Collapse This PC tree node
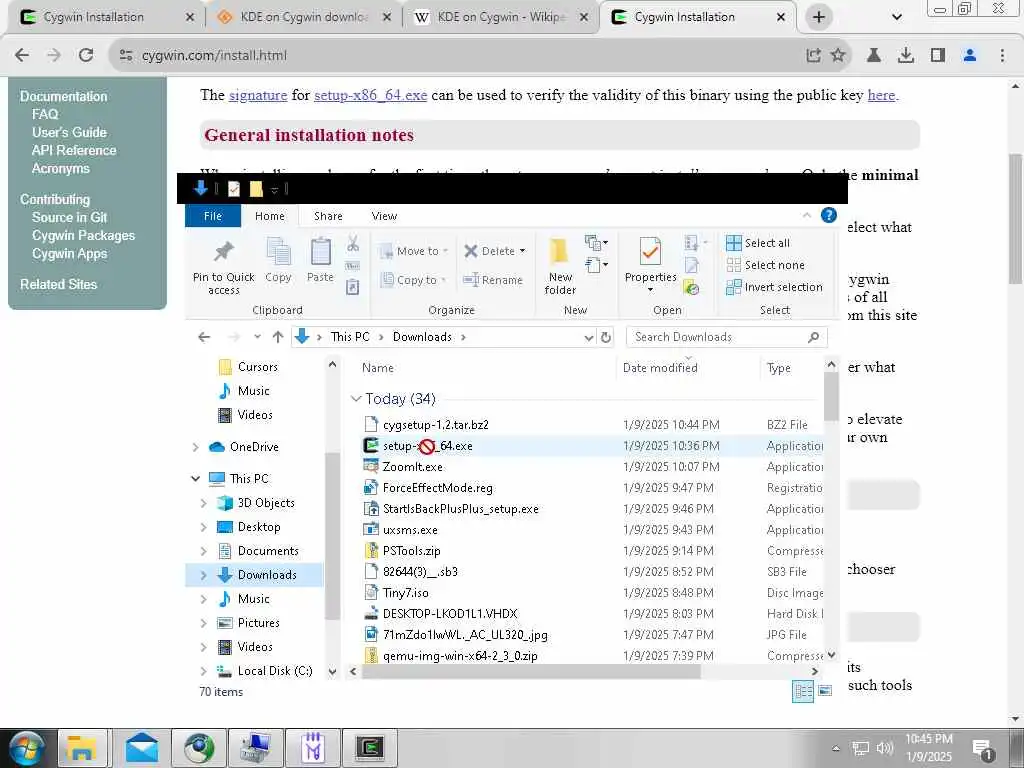The height and width of the screenshot is (768, 1024). point(195,479)
